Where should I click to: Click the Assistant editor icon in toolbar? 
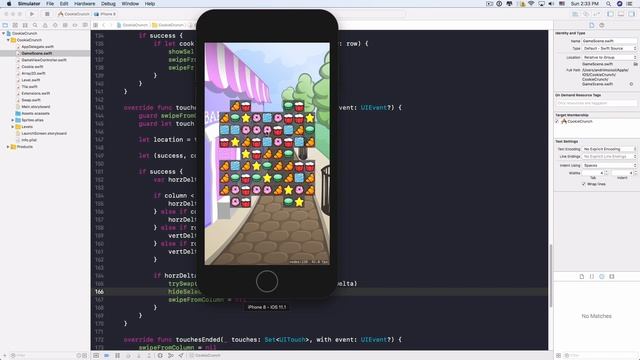(586, 14)
